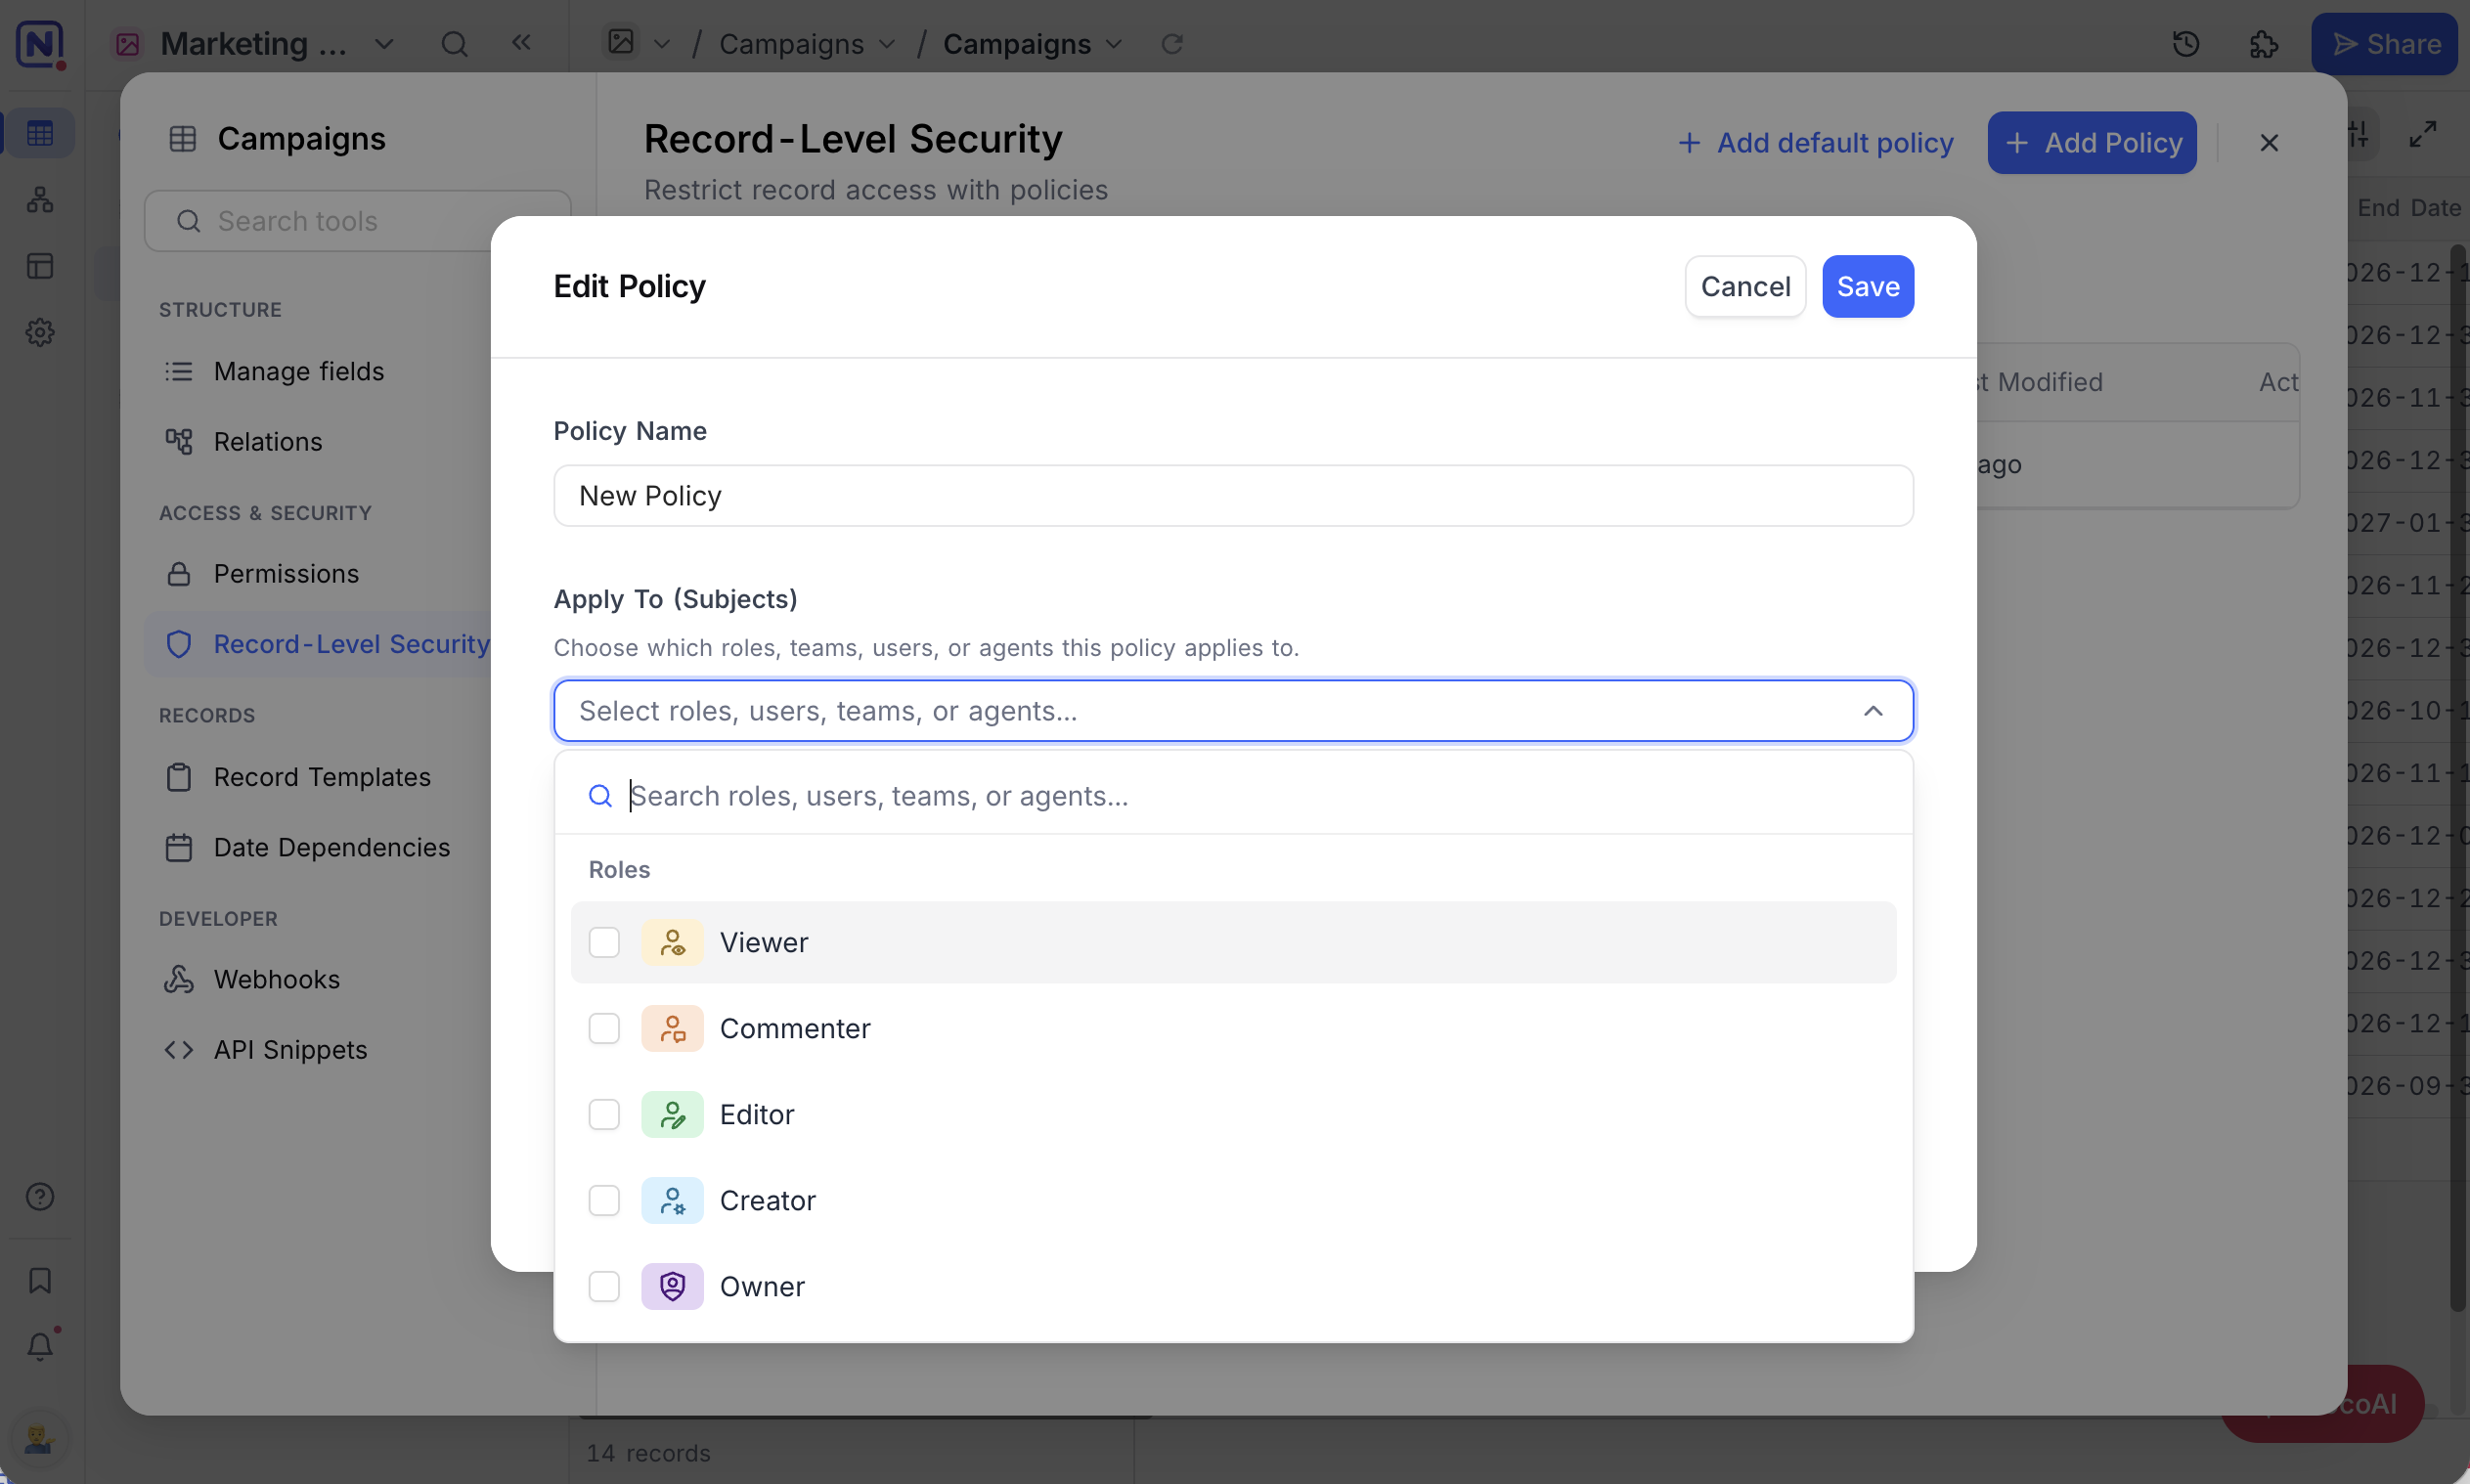Click the reload icon beside Campaigns
Viewport: 2470px width, 1484px height.
tap(1172, 44)
